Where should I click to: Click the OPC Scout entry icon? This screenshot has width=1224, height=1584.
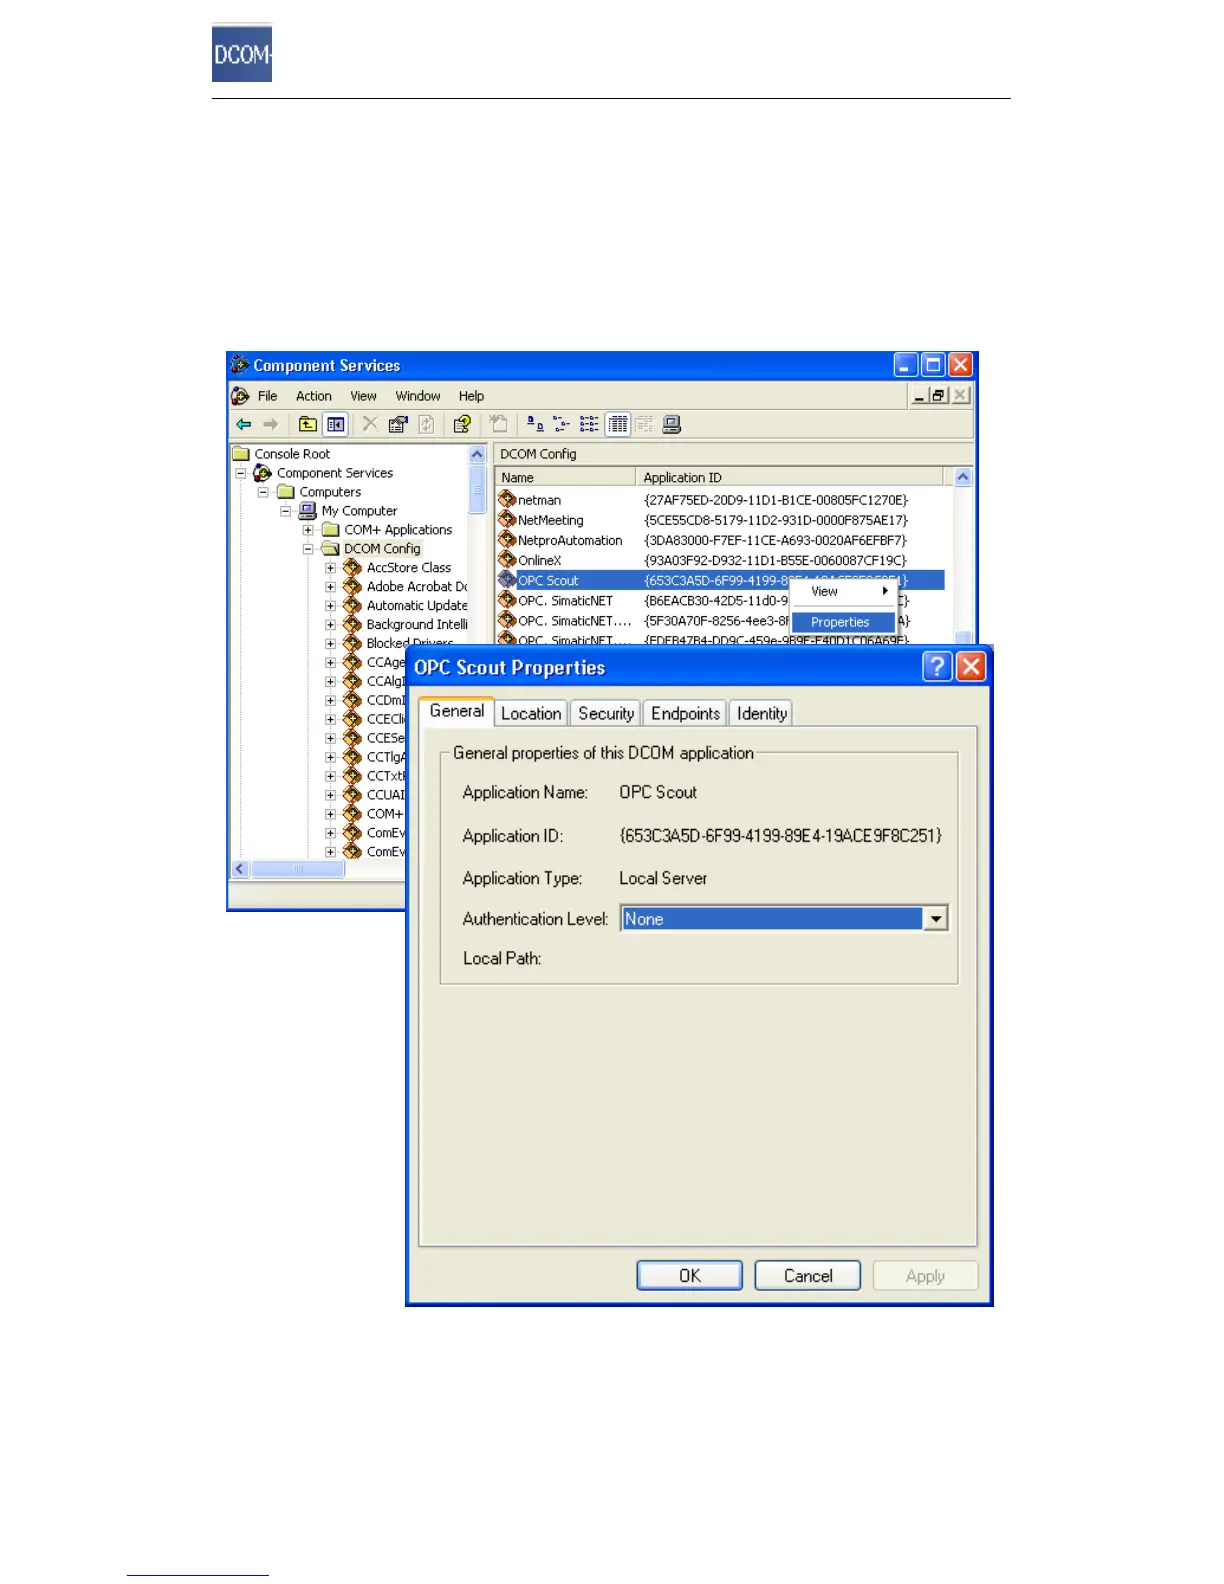[x=507, y=579]
